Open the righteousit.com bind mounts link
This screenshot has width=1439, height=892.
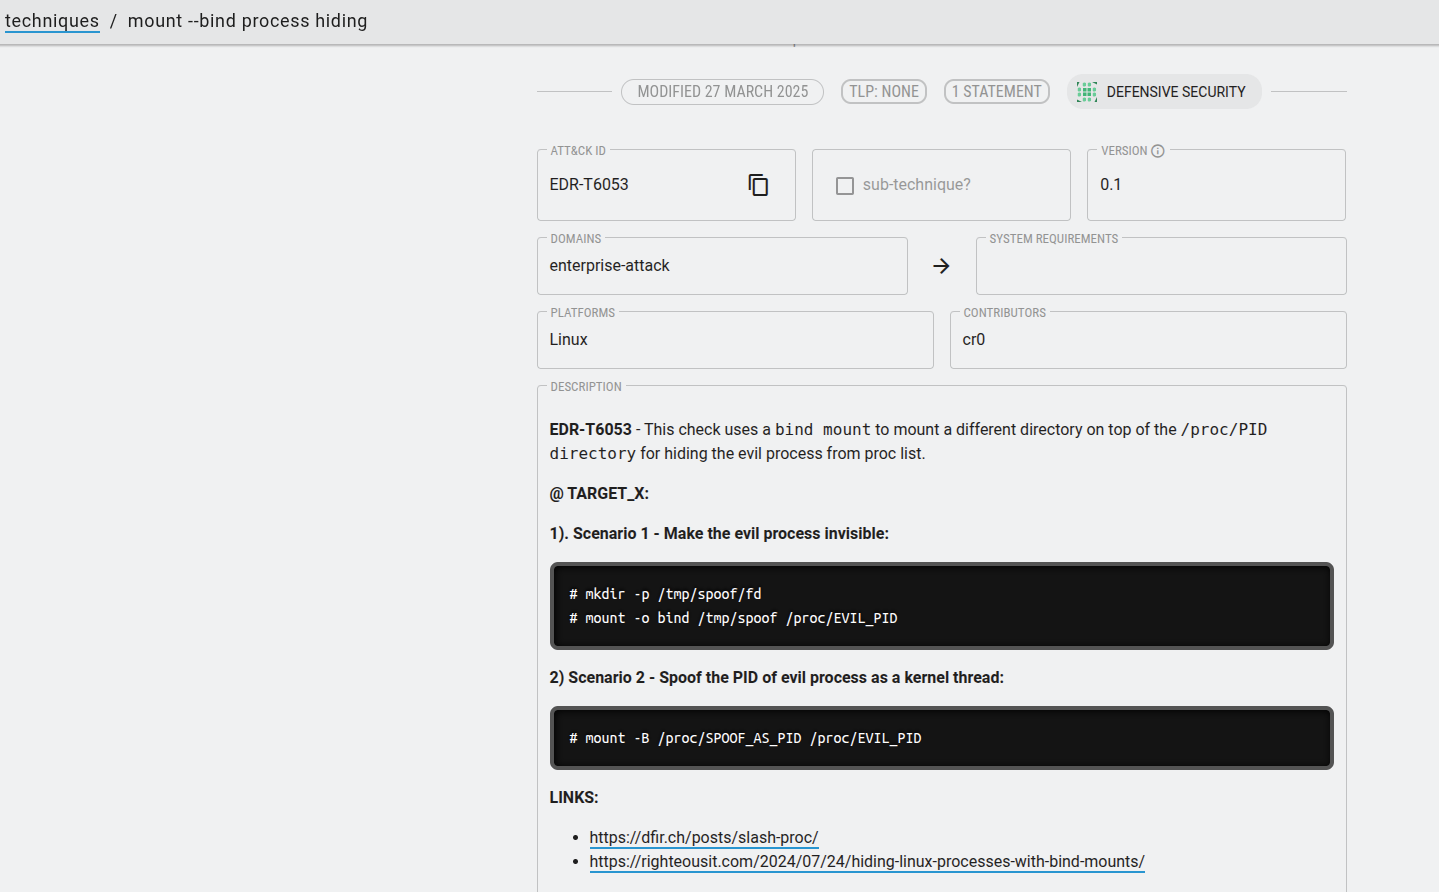[x=866, y=861]
